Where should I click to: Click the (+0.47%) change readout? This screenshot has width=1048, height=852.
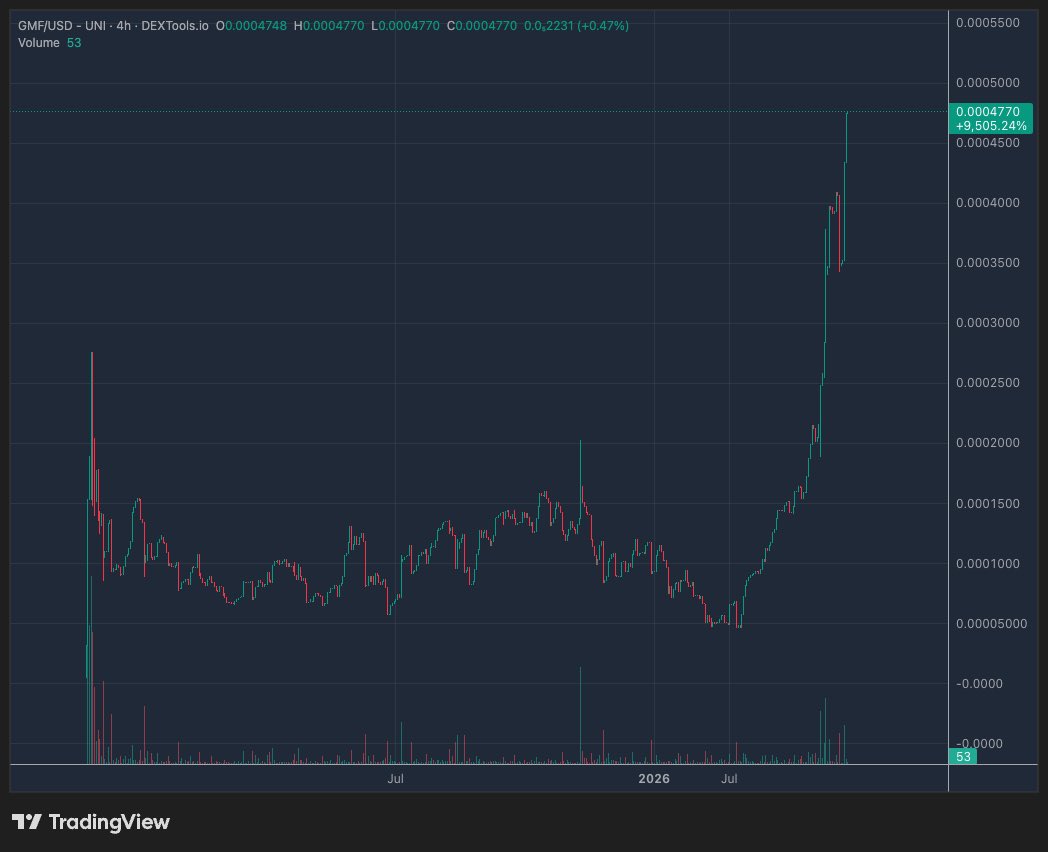pos(604,26)
